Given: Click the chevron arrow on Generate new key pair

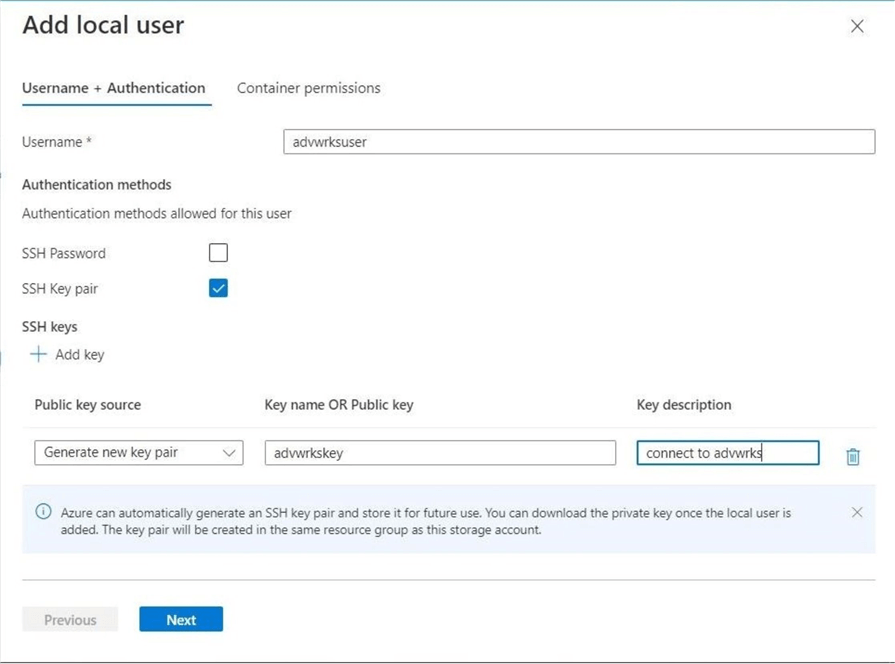Looking at the screenshot, I should click(229, 453).
